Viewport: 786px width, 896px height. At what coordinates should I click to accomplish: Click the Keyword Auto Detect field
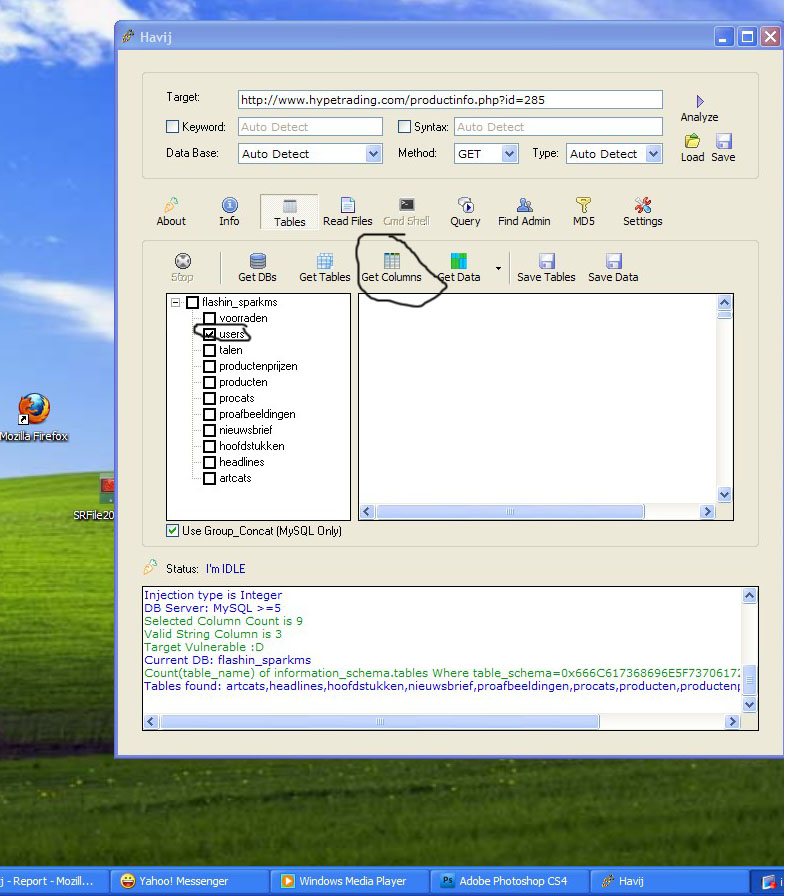[x=310, y=126]
